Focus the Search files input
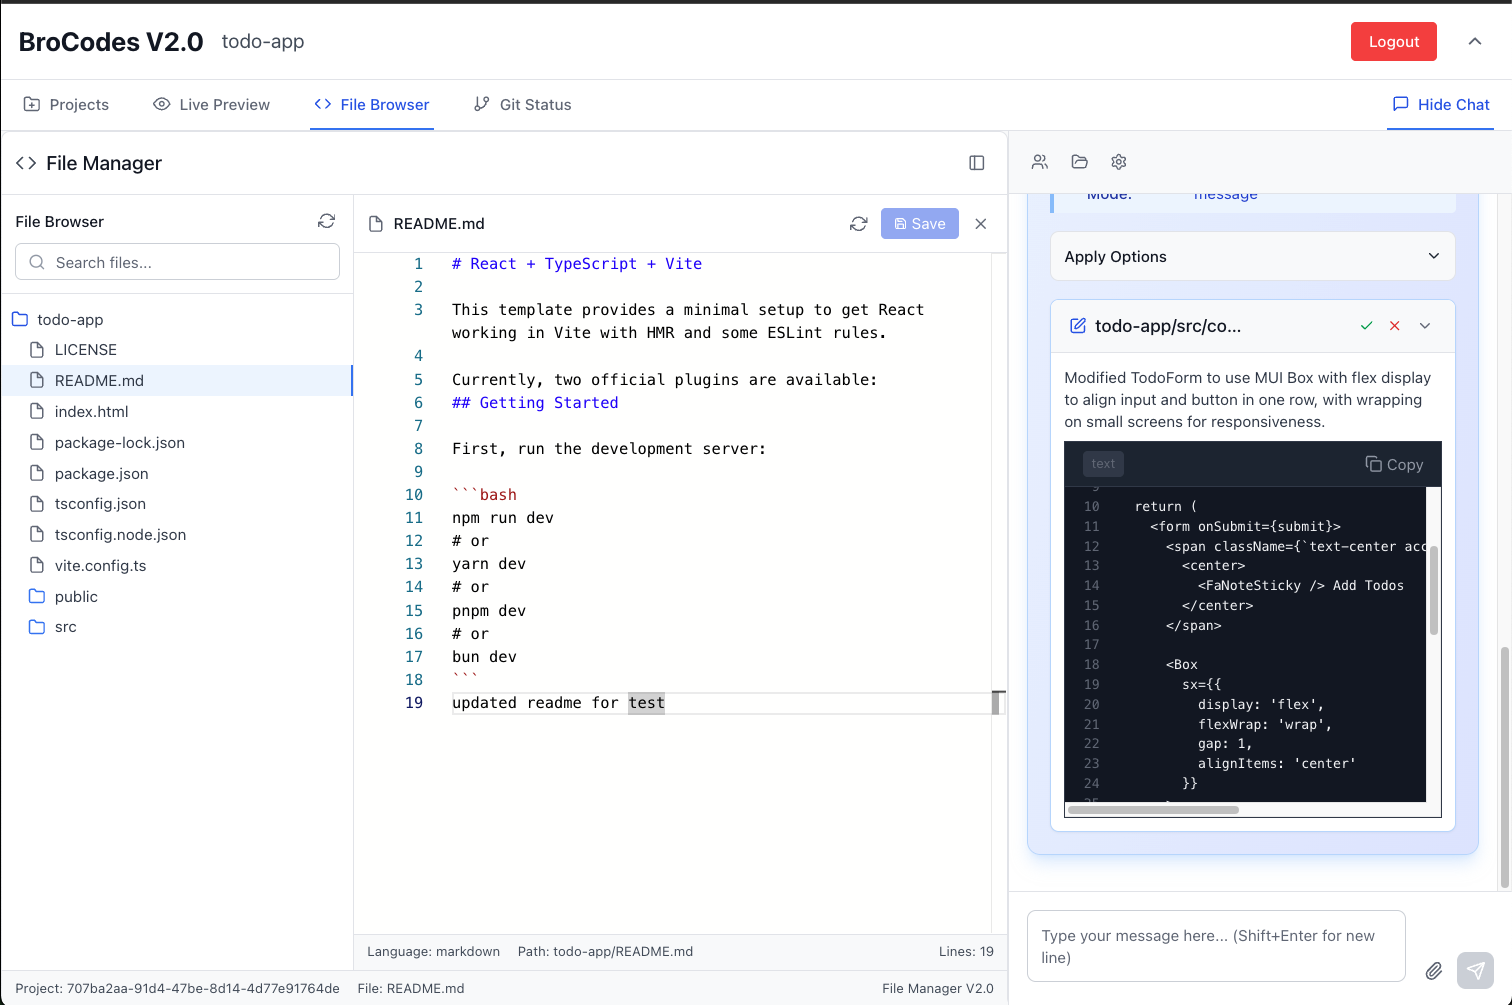Viewport: 1512px width, 1005px height. [177, 262]
